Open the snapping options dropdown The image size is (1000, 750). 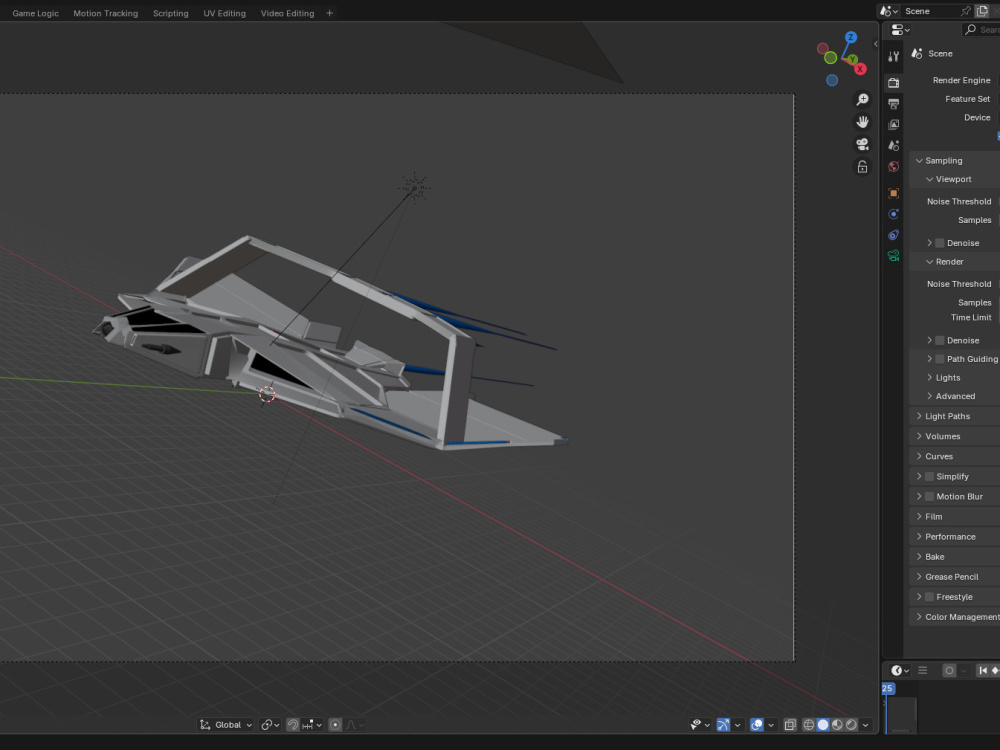click(x=312, y=724)
